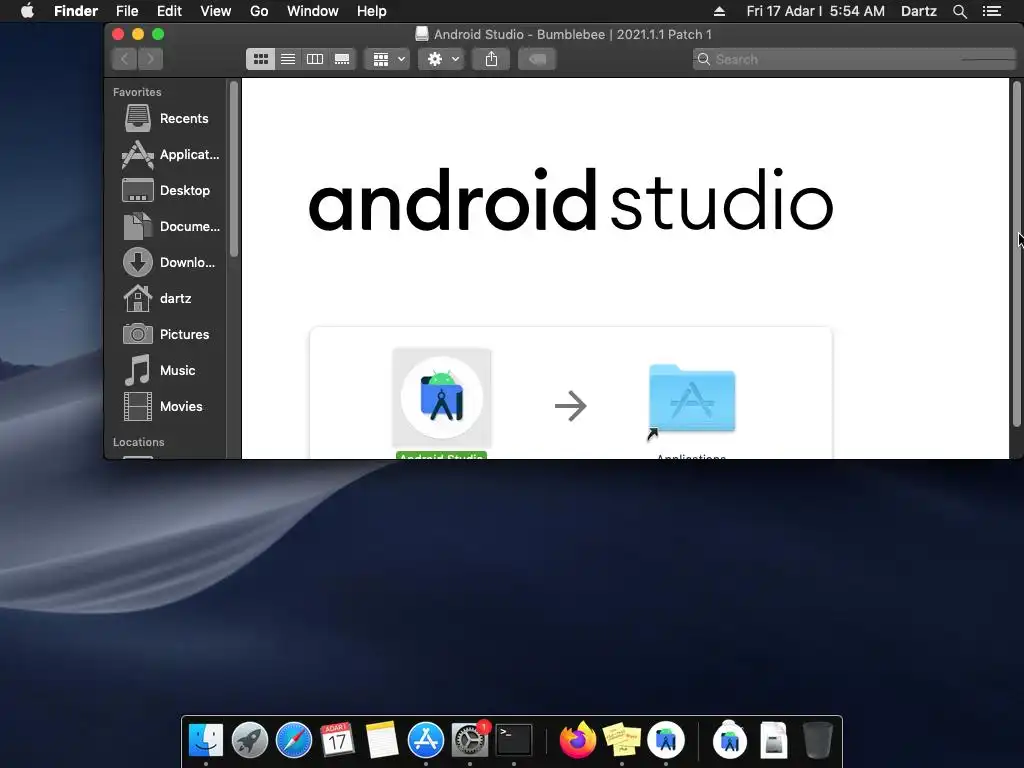Screen dimensions: 1024x768
Task: Open Movies in the sidebar
Action: (x=162, y=406)
